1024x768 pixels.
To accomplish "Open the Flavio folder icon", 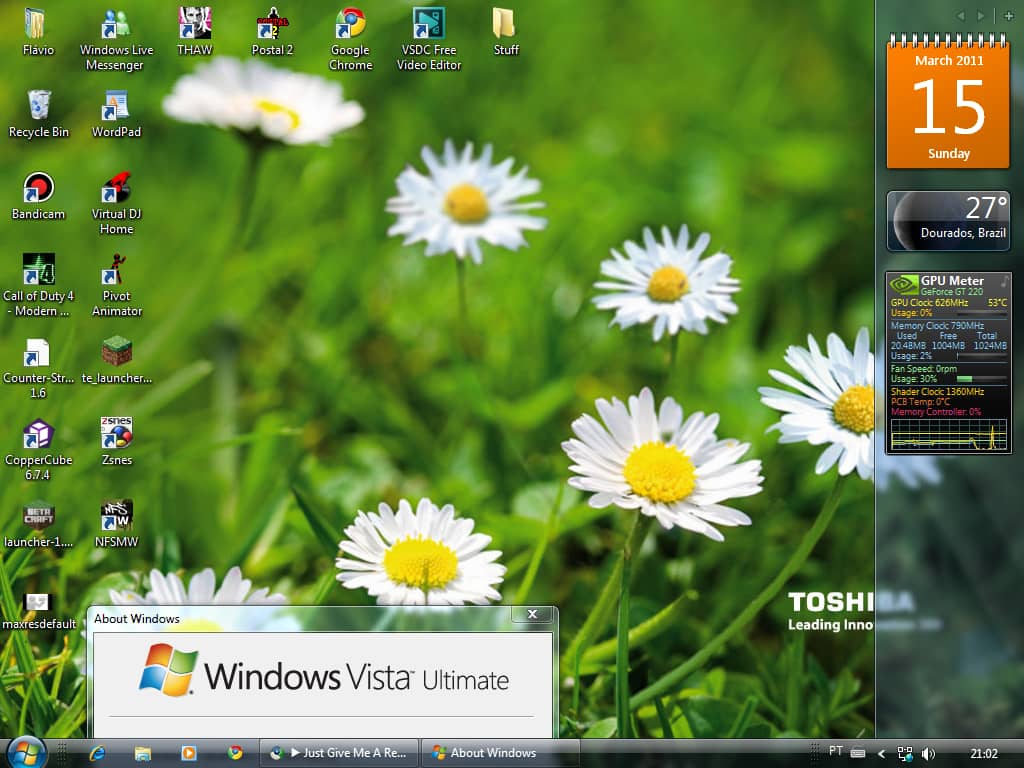I will click(x=38, y=31).
